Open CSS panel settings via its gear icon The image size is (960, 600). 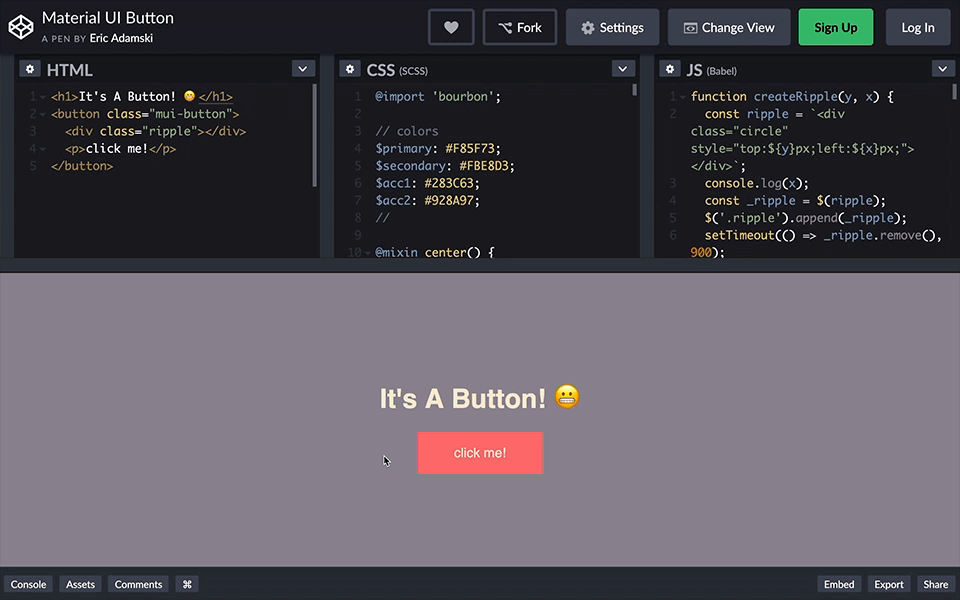click(349, 69)
